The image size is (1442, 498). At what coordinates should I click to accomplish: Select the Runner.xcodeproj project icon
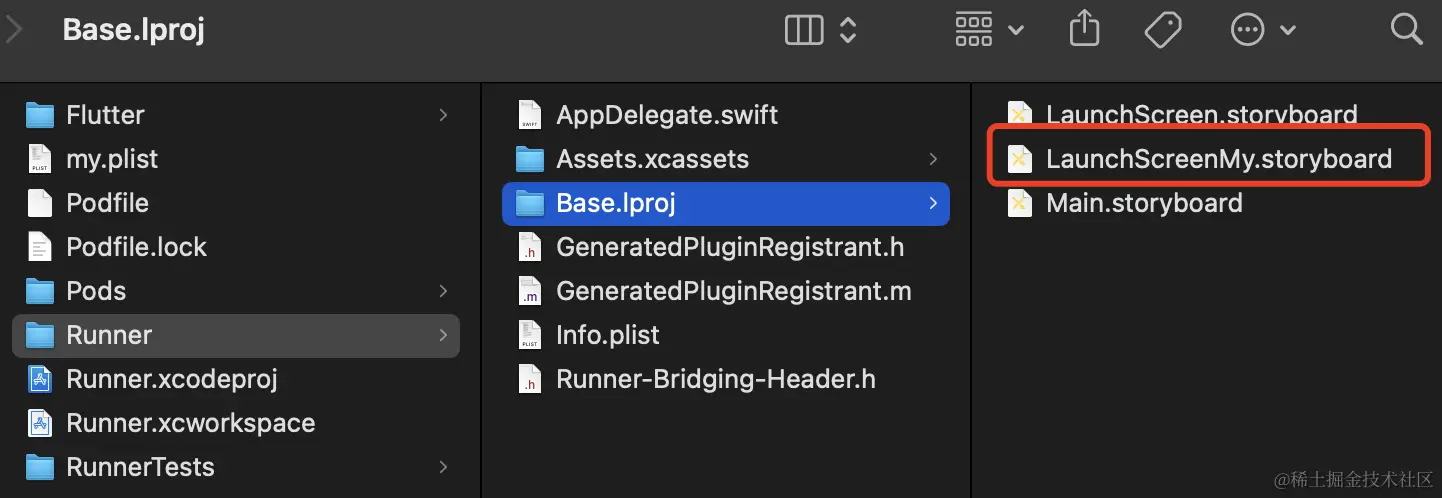[x=40, y=379]
